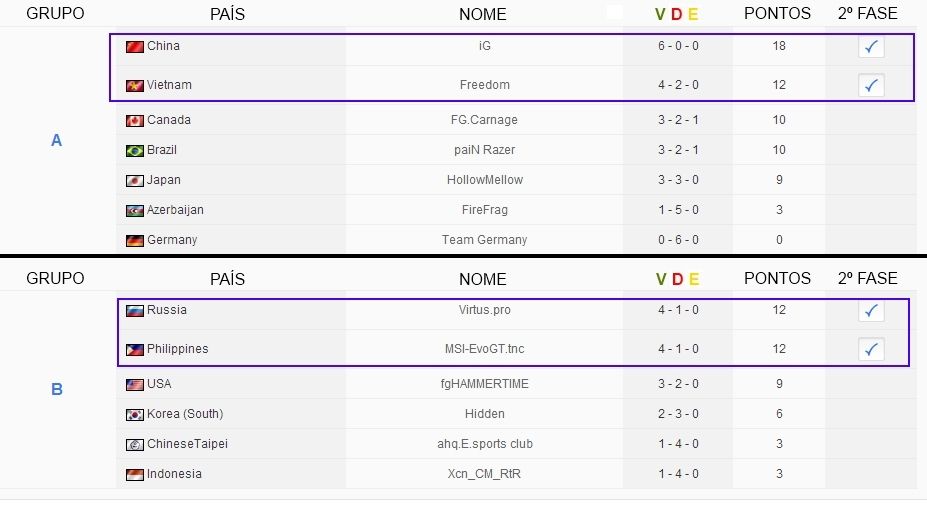Screen dimensions: 927x505
Task: Toggle the 2º Fase checkbox for MSI-EvoGT.tnc
Action: [871, 349]
